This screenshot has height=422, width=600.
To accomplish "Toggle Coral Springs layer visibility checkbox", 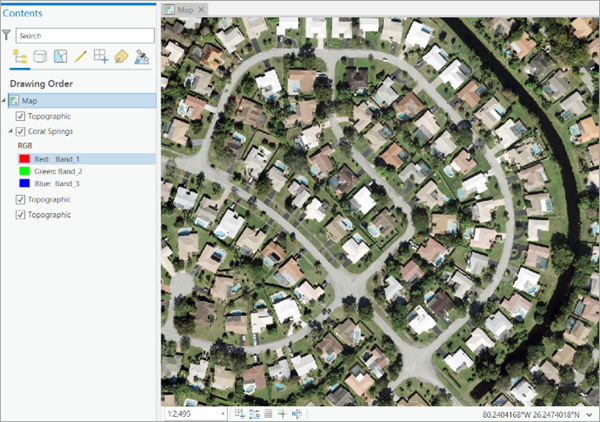I will [x=22, y=130].
